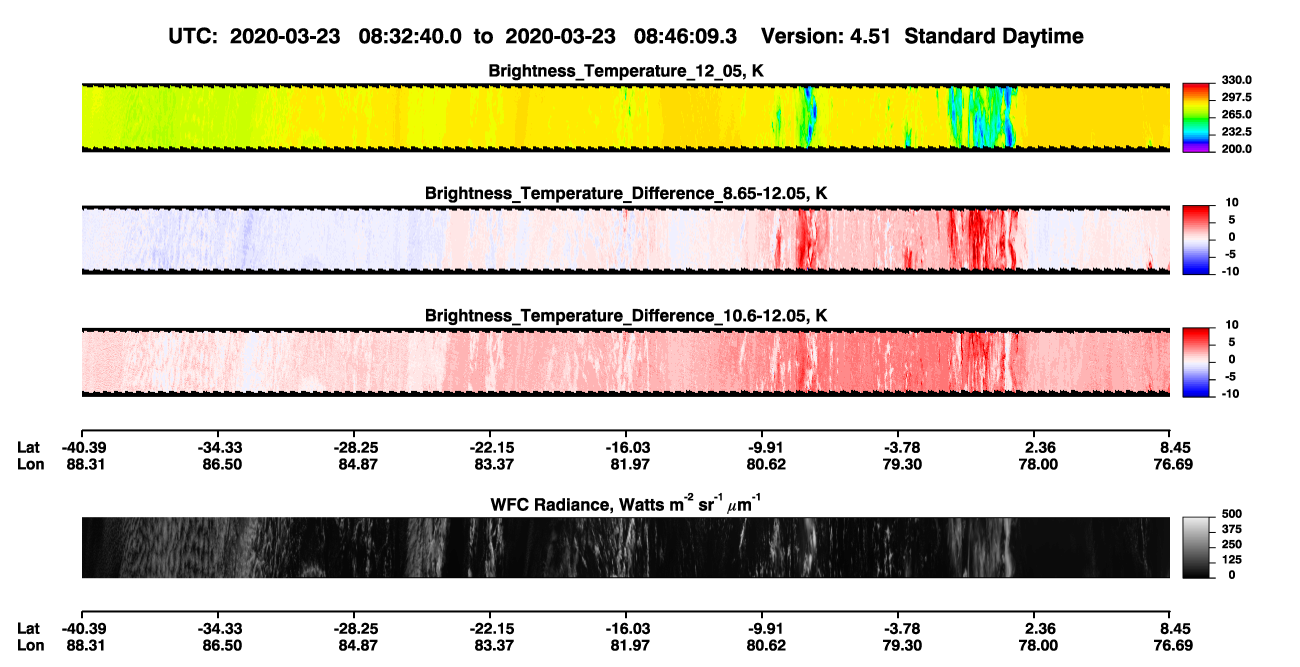Click the red-blue colorbar of 8.65-12.05 difference

[x=1197, y=240]
